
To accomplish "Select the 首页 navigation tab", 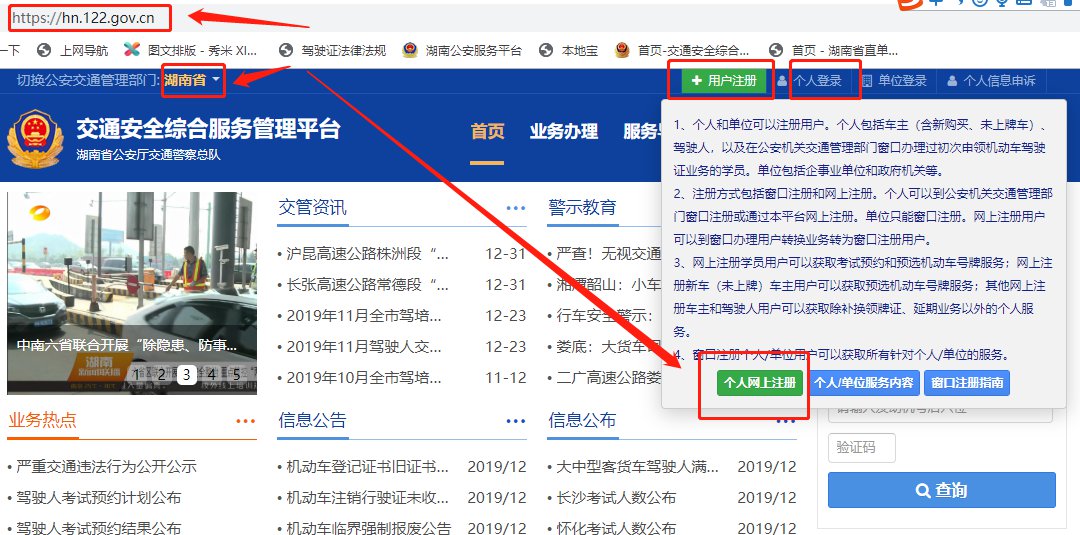I will click(x=487, y=132).
